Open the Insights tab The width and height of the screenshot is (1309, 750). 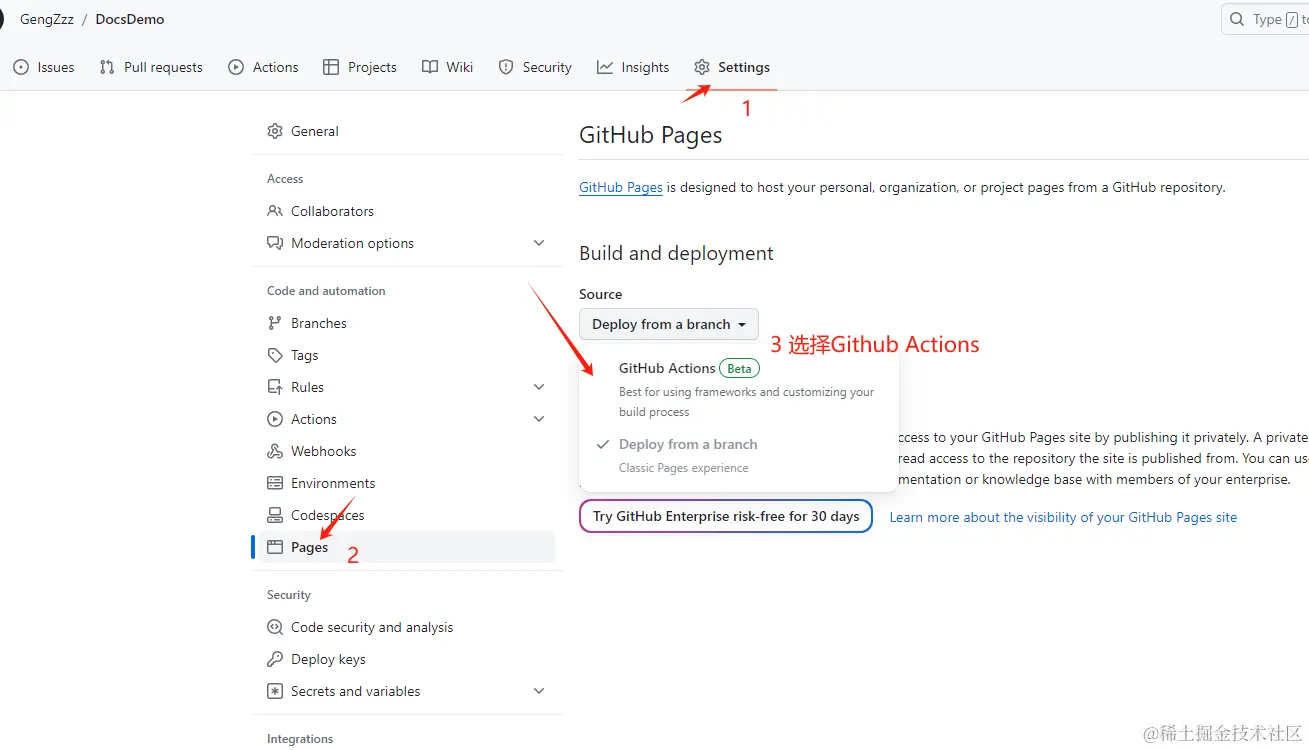[x=633, y=67]
